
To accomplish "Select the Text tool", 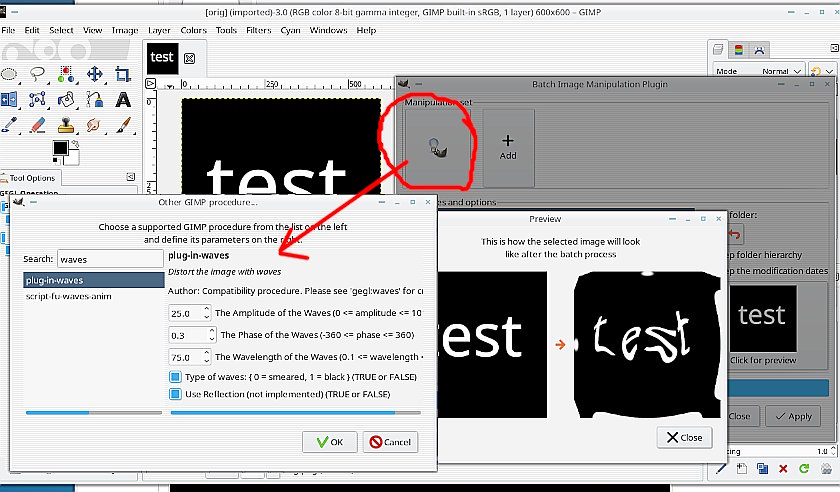I will pyautogui.click(x=123, y=100).
